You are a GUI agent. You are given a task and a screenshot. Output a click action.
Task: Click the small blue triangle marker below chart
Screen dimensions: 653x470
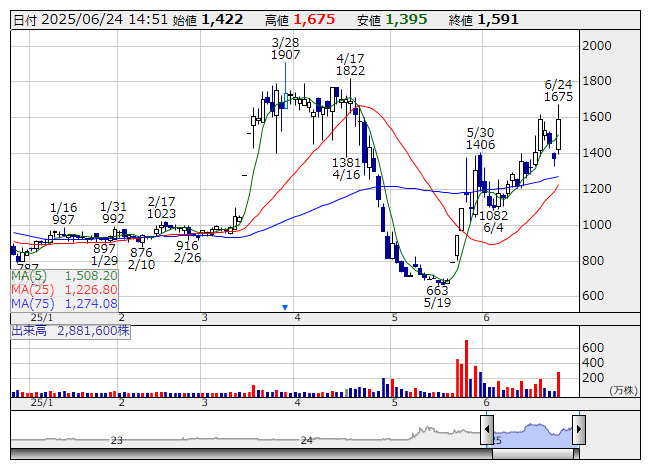pos(285,307)
